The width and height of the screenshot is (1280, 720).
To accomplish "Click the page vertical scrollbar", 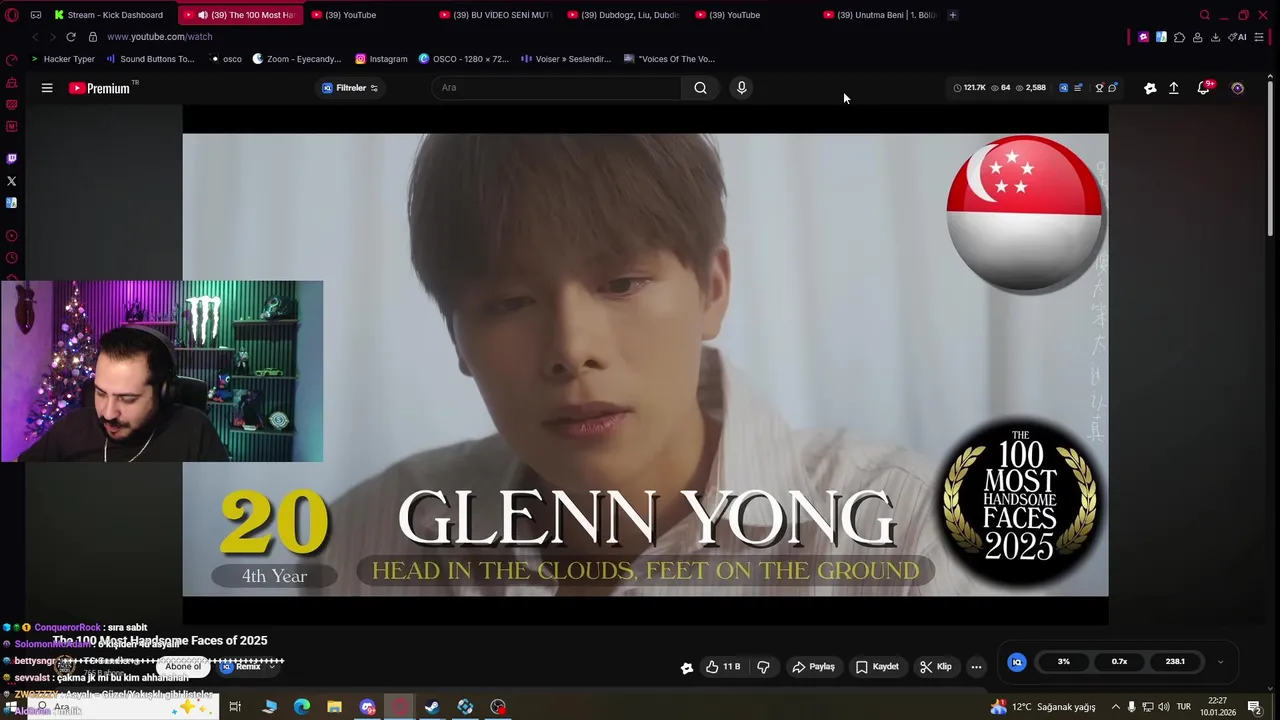I will coord(1271,157).
